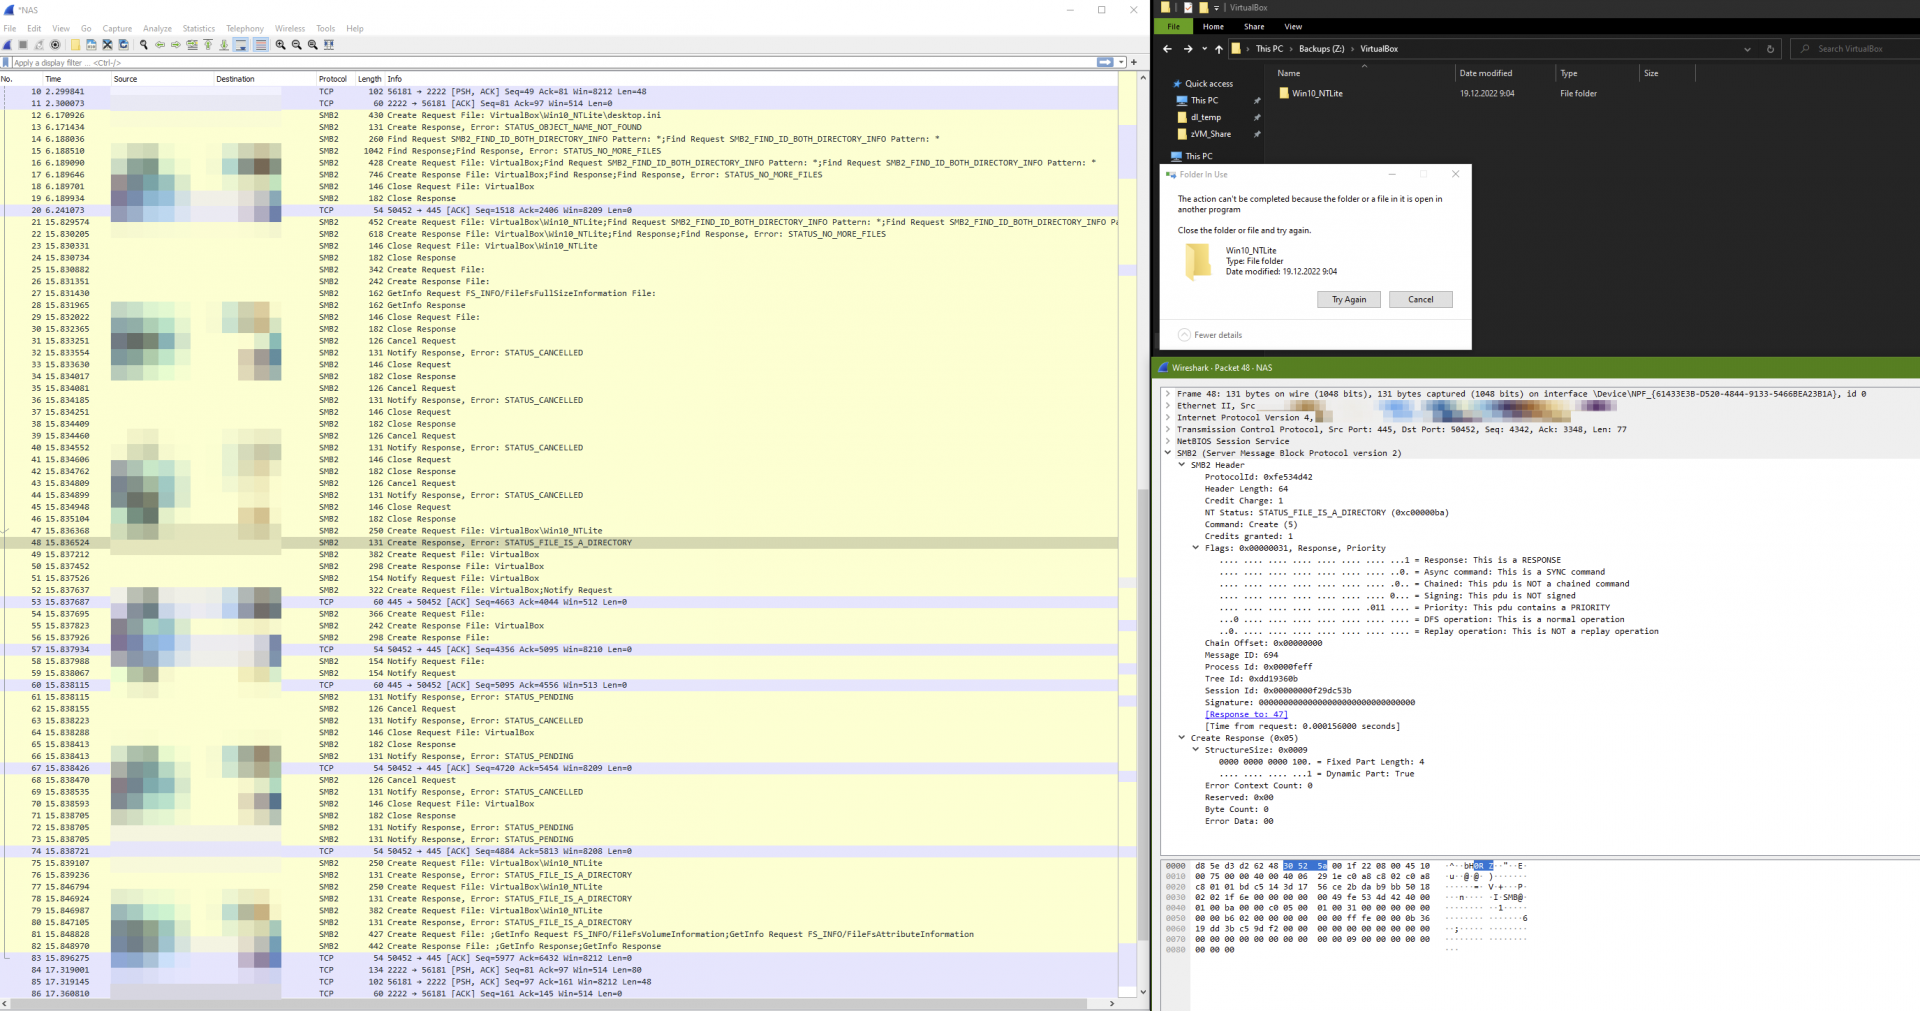Zoom in the Wireshark main window text

point(280,45)
